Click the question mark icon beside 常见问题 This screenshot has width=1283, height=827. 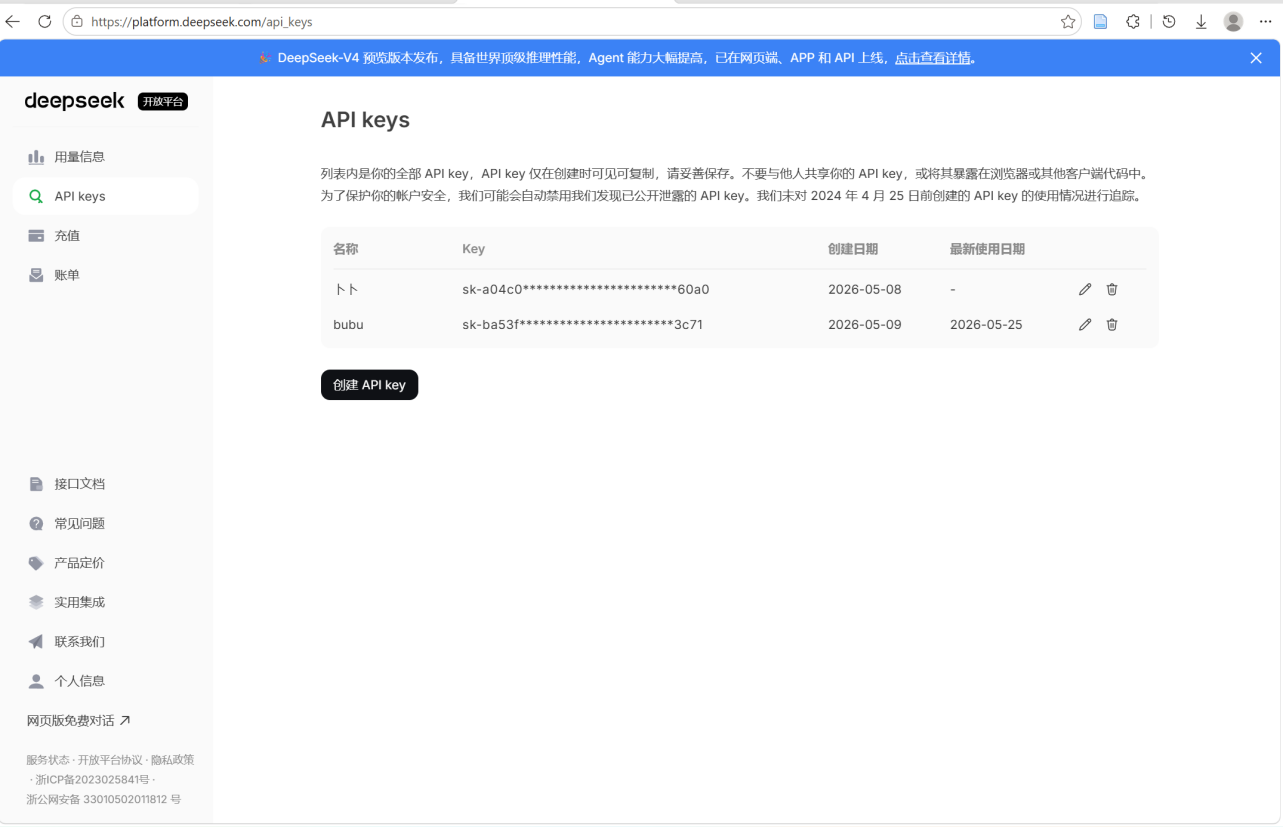(x=36, y=523)
